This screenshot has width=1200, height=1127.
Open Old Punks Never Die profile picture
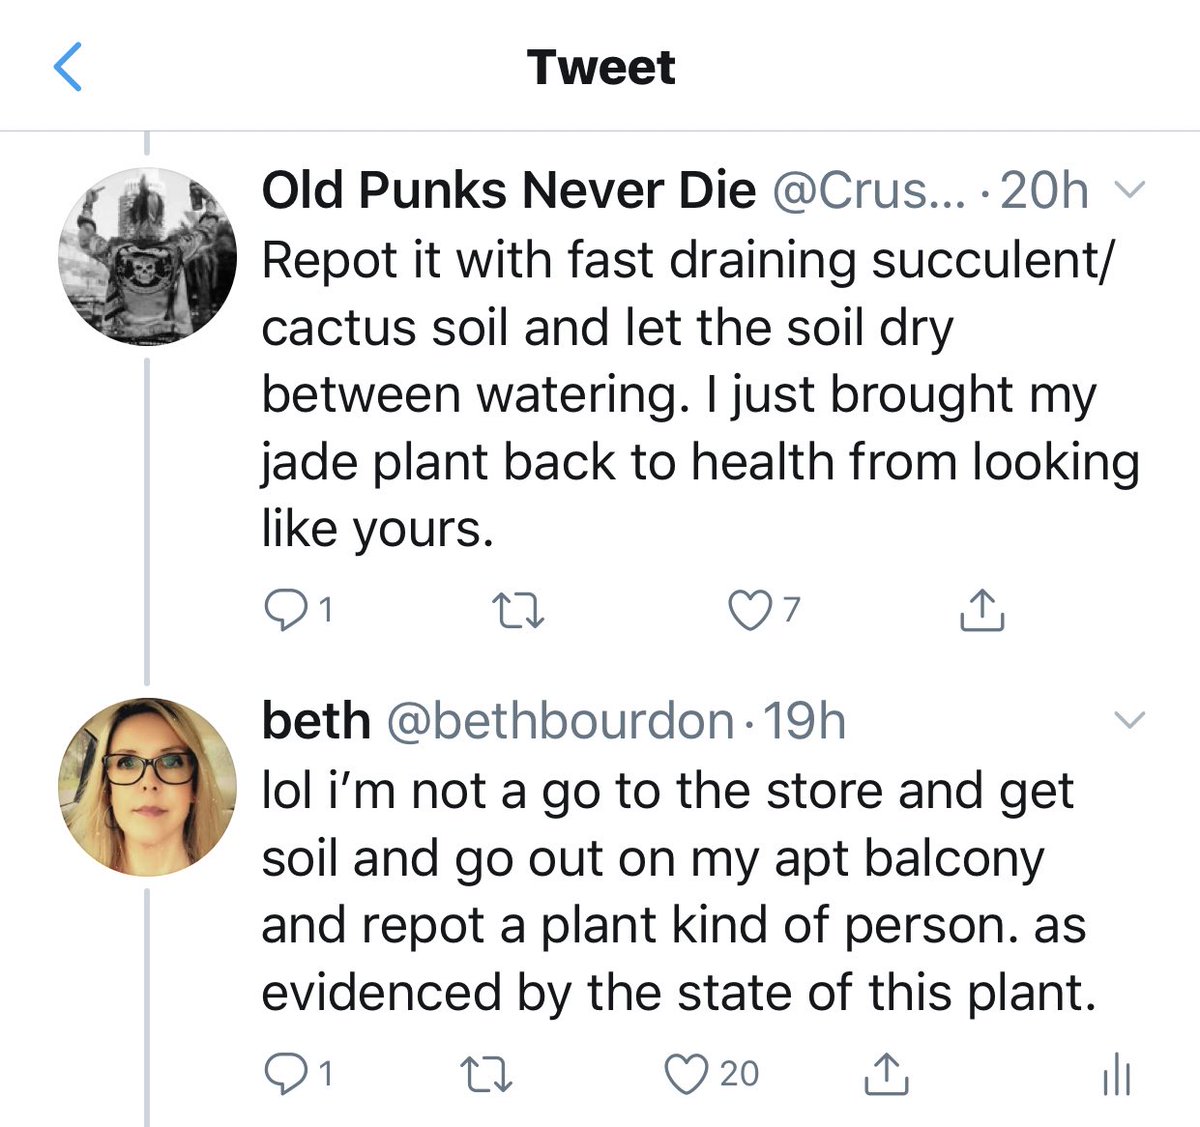click(x=148, y=256)
